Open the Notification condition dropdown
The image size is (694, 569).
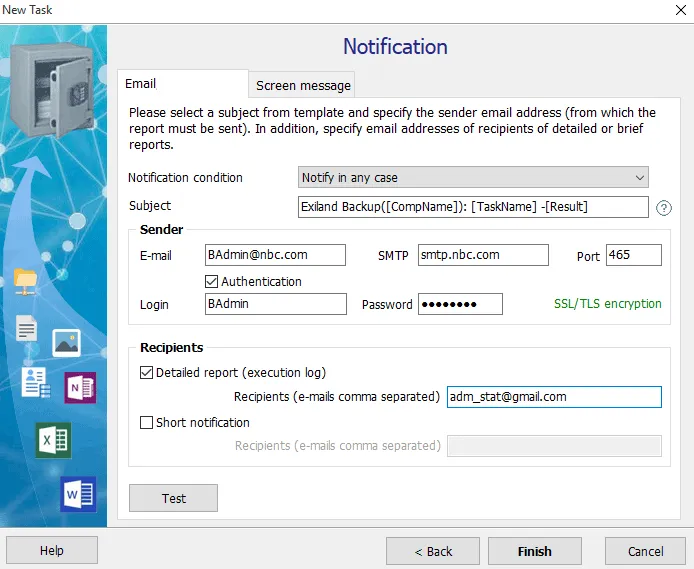point(473,177)
